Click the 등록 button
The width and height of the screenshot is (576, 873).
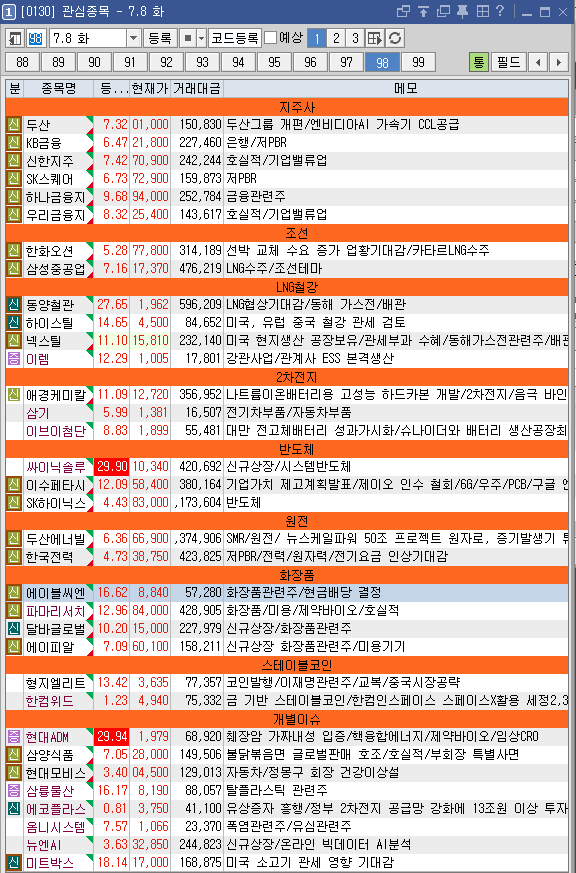(160, 38)
